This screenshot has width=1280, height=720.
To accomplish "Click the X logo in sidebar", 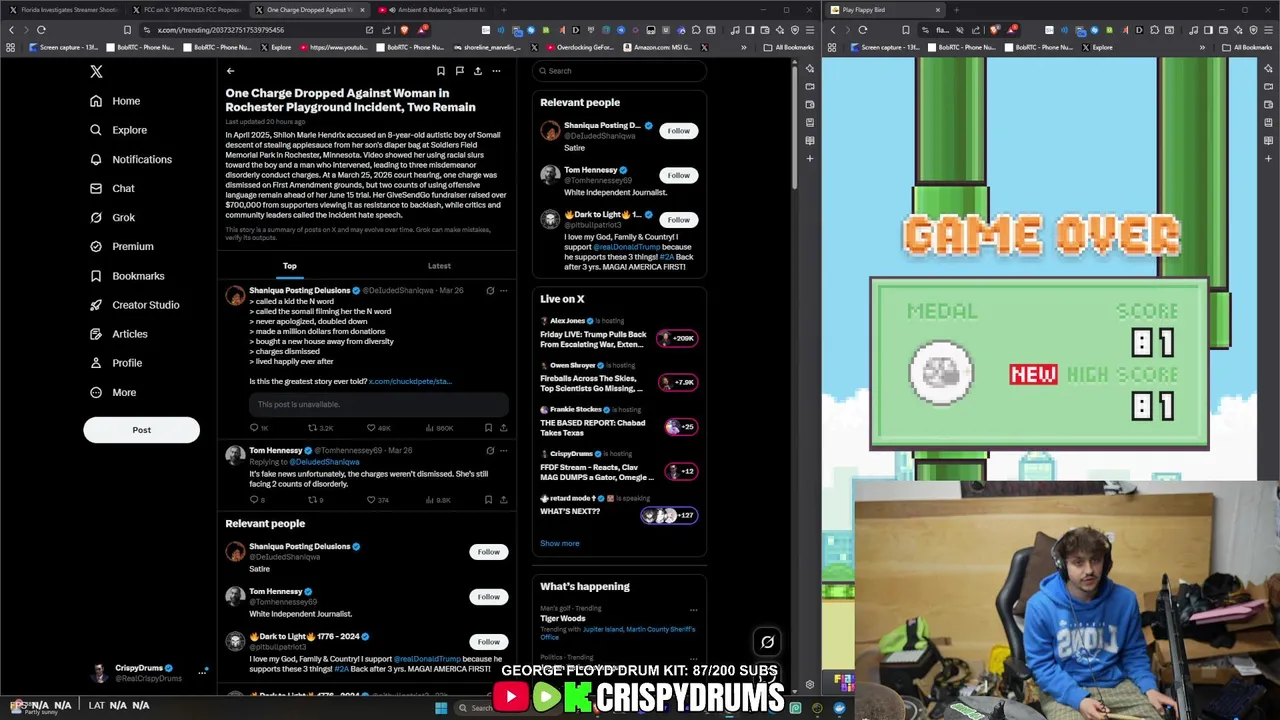I will coord(96,71).
